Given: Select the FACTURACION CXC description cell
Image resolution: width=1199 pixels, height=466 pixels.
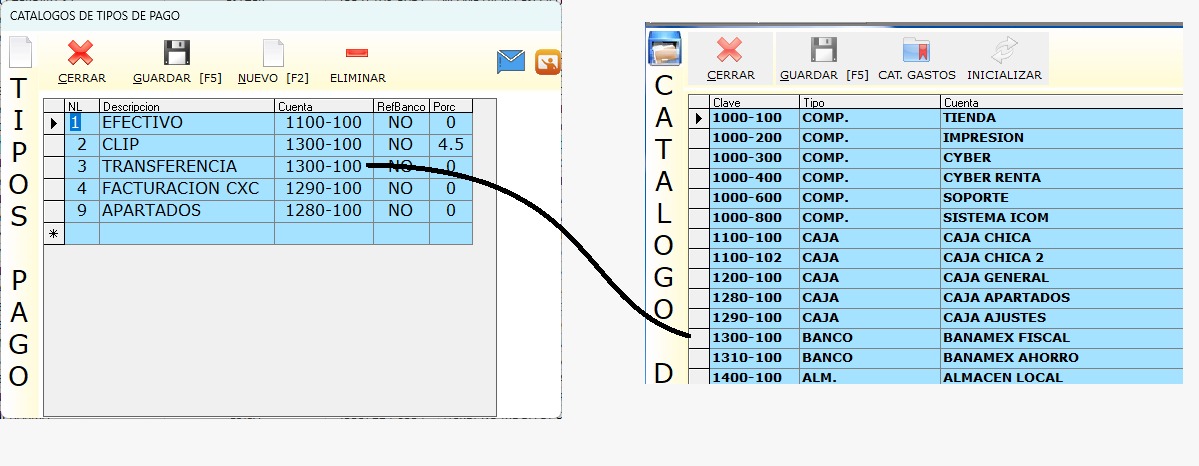Looking at the screenshot, I should pos(186,189).
